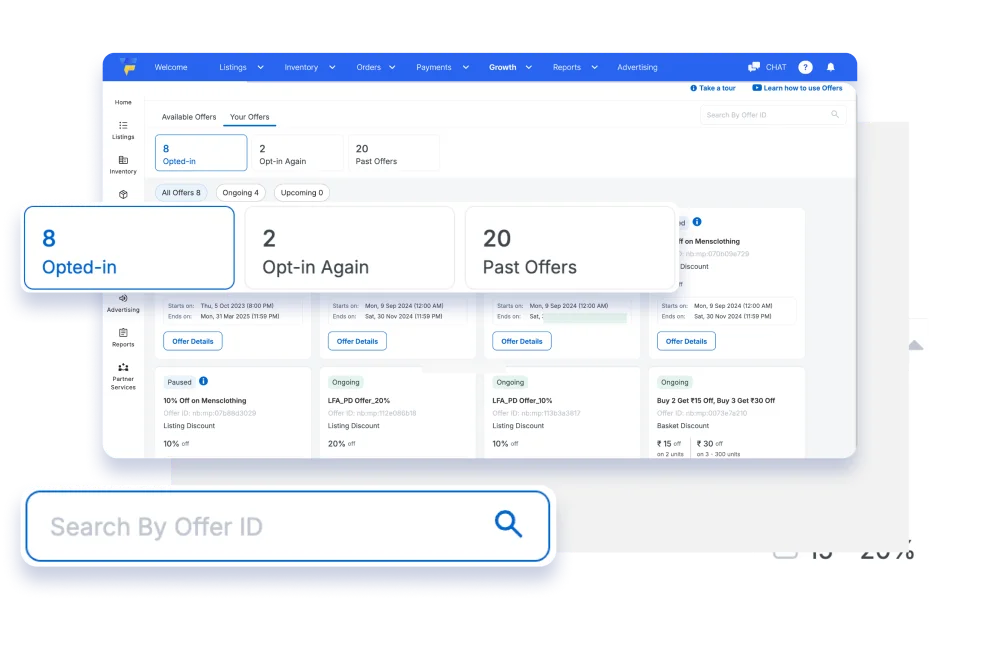
Task: Enable the Upcoming 0 filter chip
Action: click(301, 192)
